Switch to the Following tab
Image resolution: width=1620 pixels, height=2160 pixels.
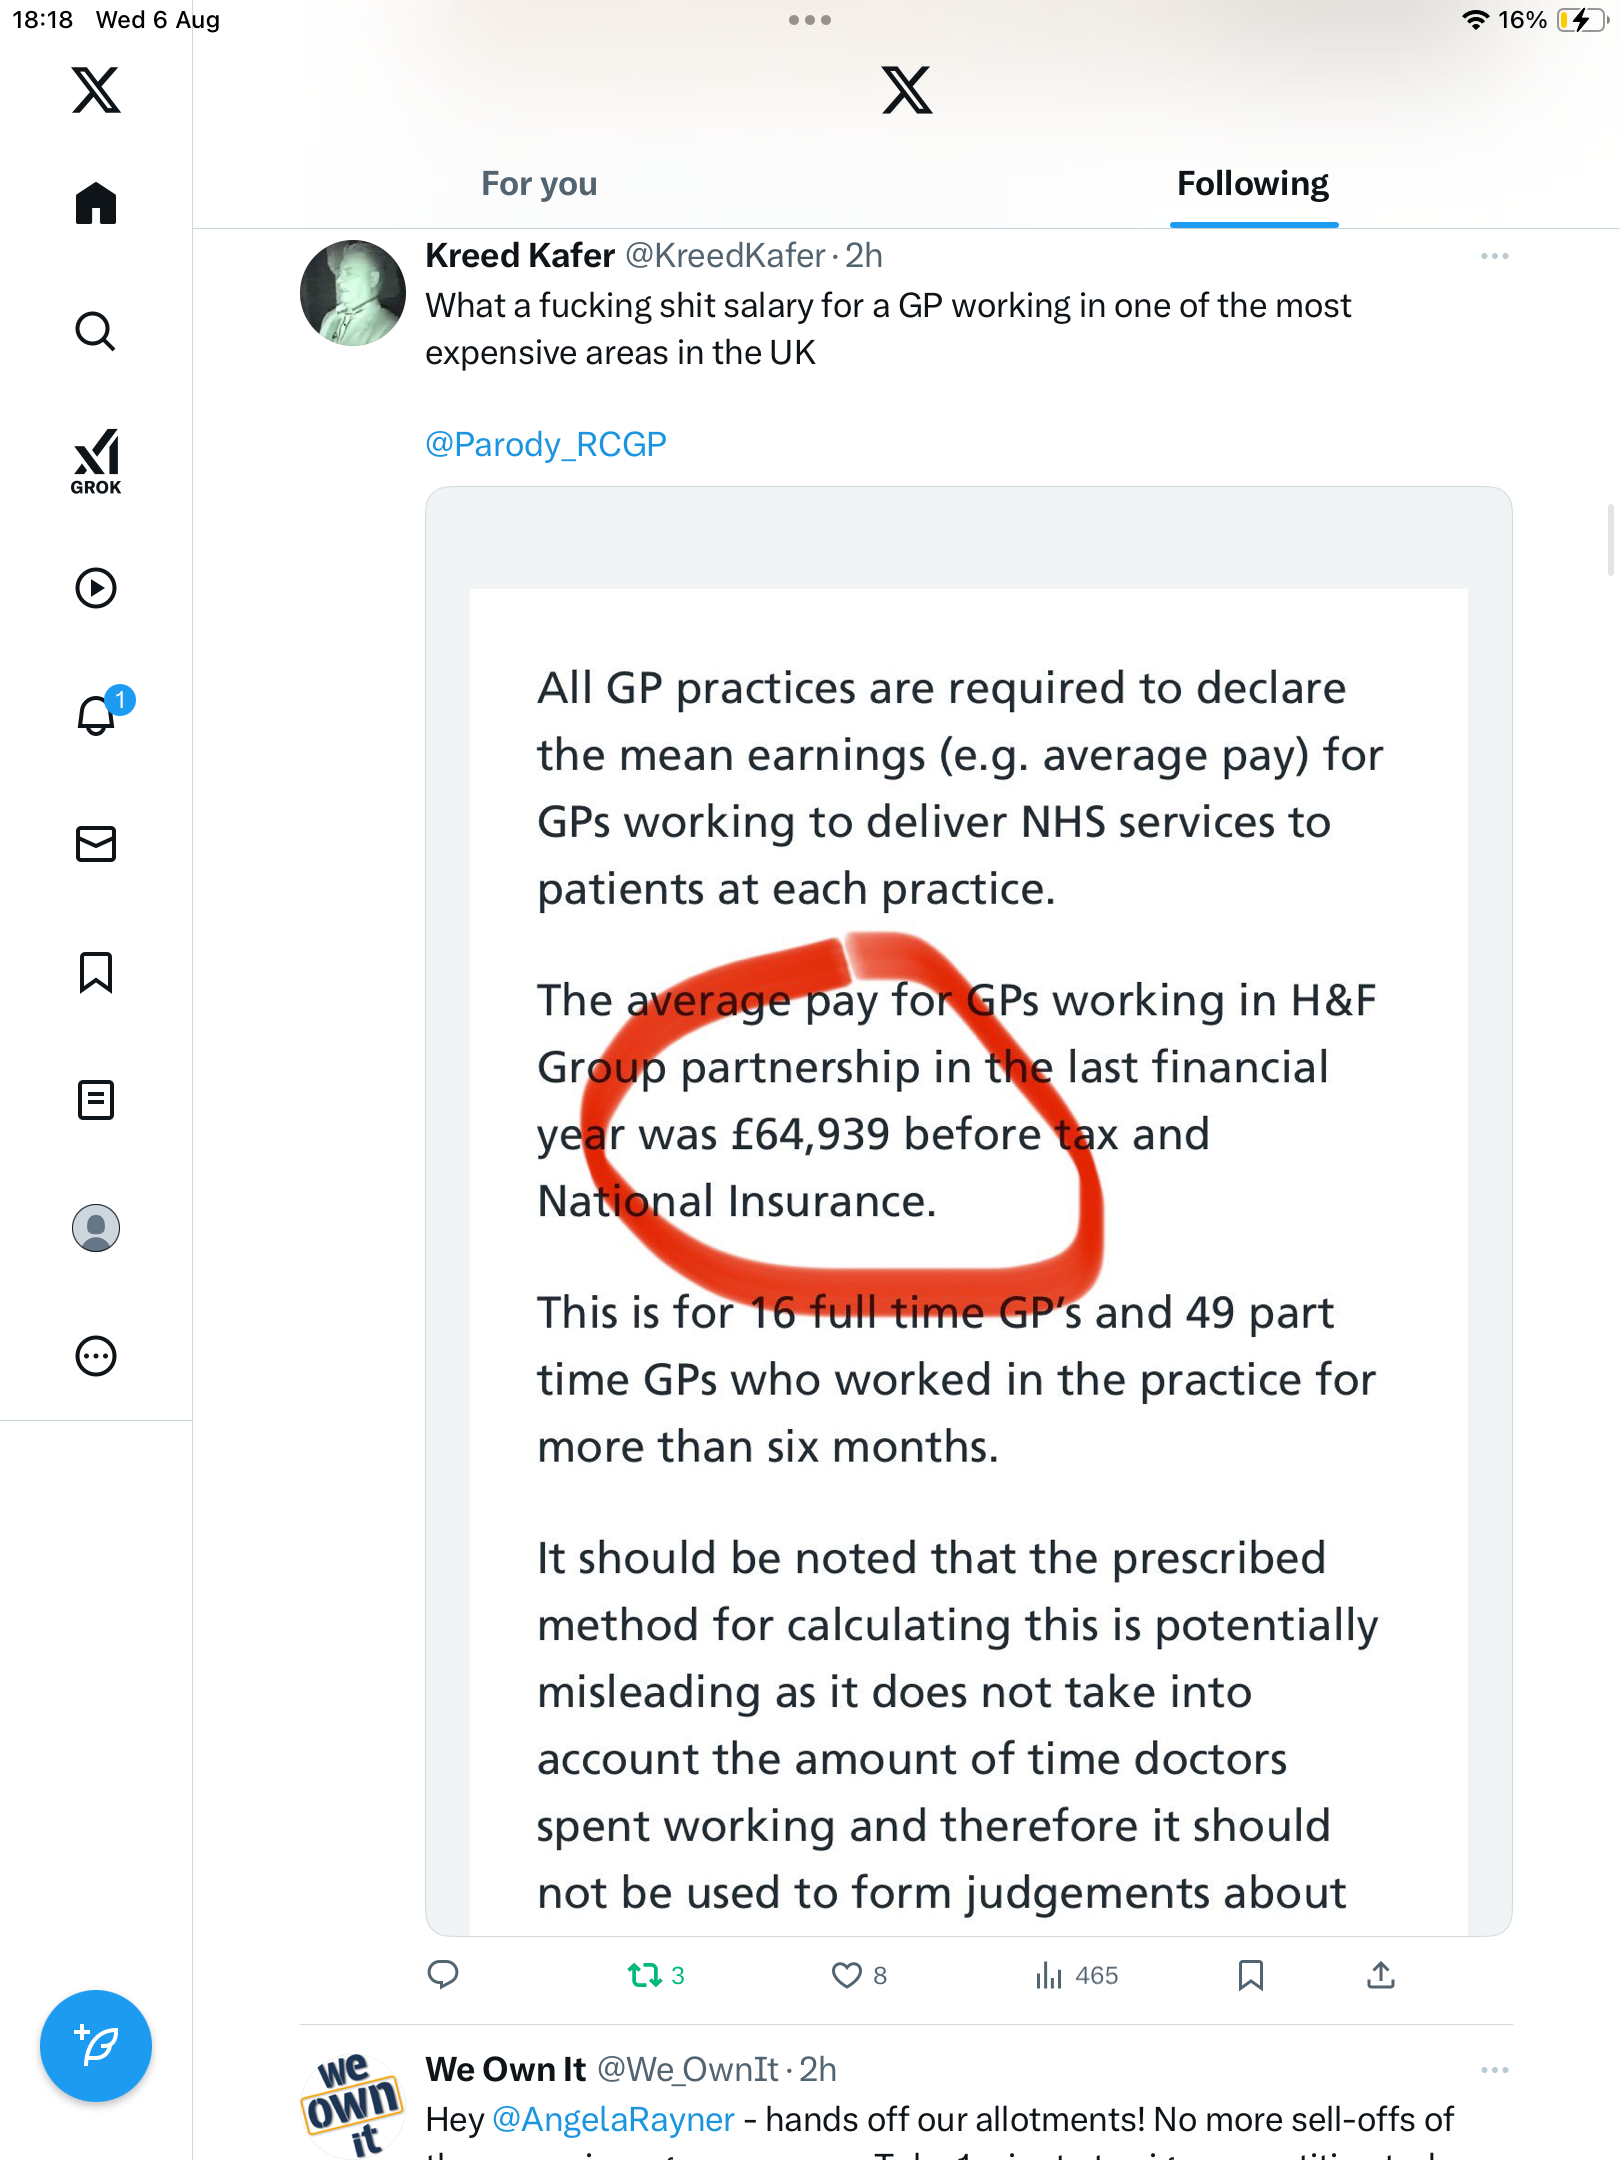click(x=1253, y=184)
